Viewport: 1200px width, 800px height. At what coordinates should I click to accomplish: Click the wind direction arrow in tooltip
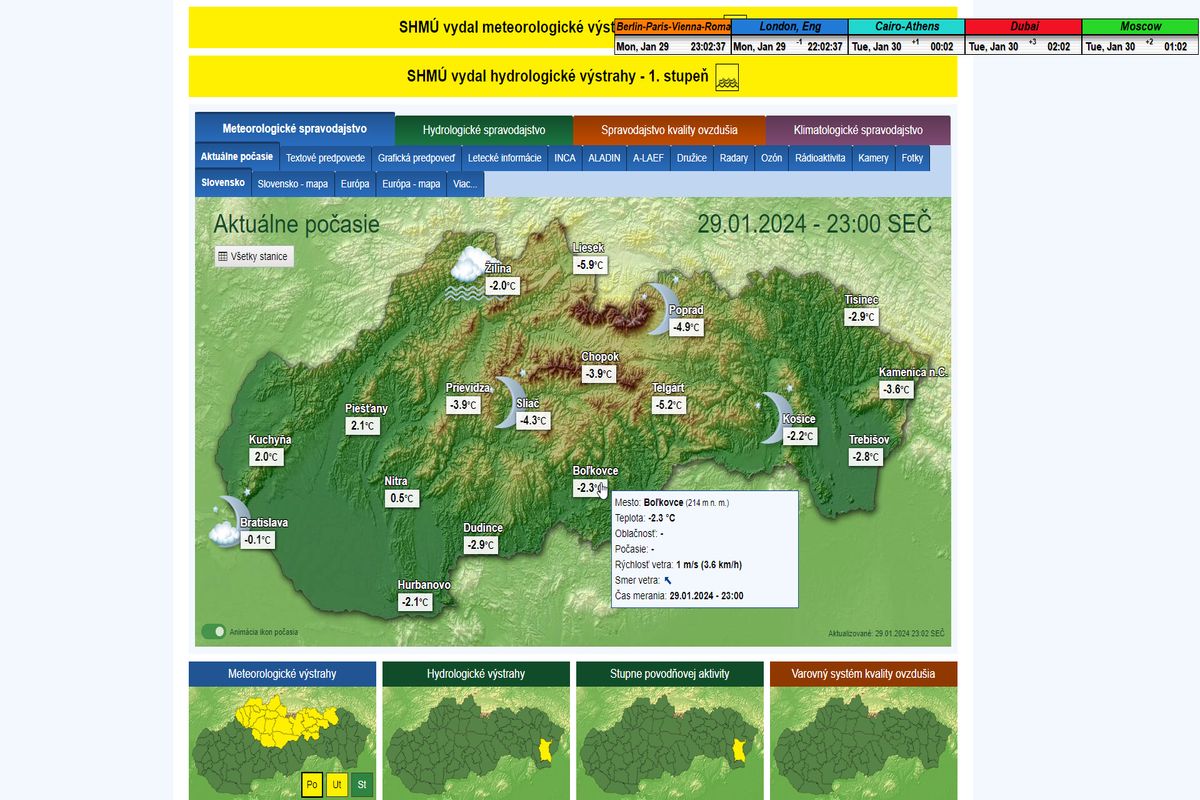(x=668, y=580)
